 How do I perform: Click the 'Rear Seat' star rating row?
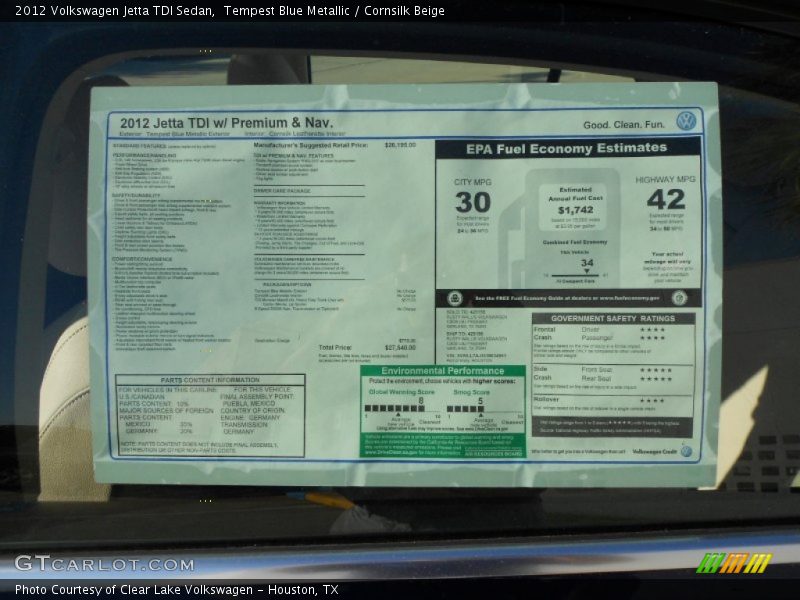[x=627, y=379]
